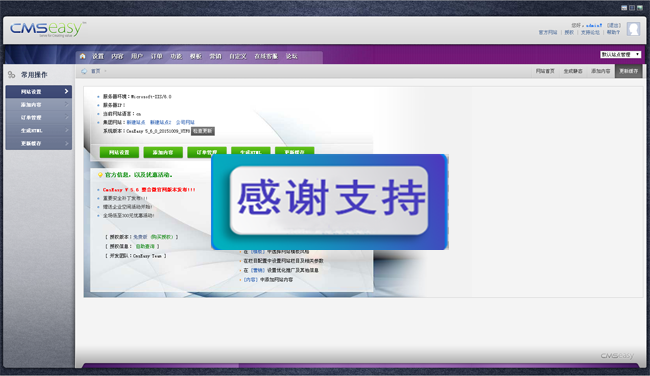Open the 营销 menu

(x=216, y=56)
